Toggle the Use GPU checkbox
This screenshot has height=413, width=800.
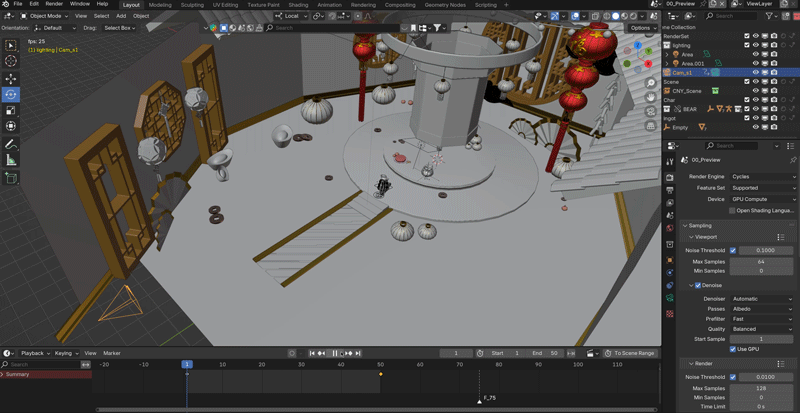[733, 349]
